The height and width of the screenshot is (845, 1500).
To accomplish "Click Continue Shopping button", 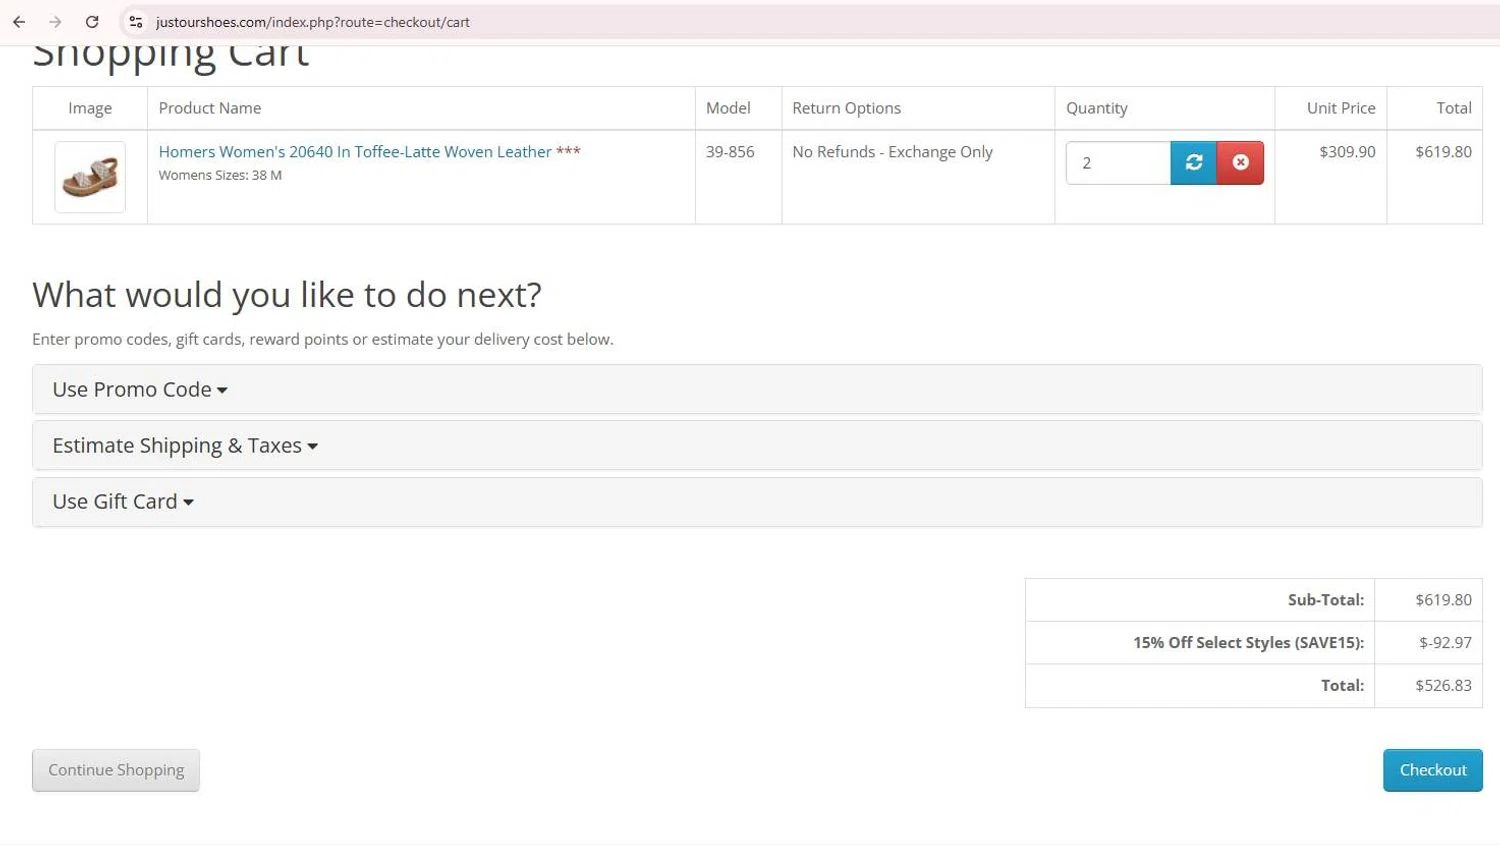I will (116, 770).
